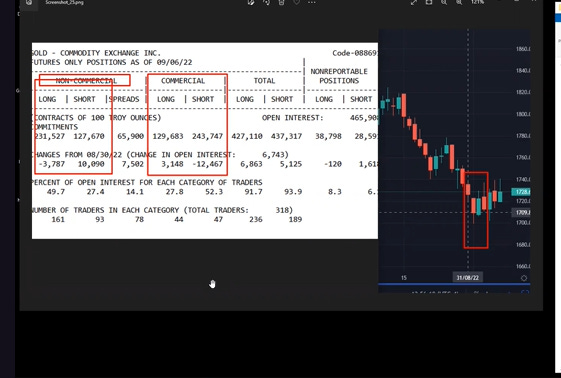Enter full screen with the expand arrows icon
Viewport: 561px width, 378px height.
[414, 2]
